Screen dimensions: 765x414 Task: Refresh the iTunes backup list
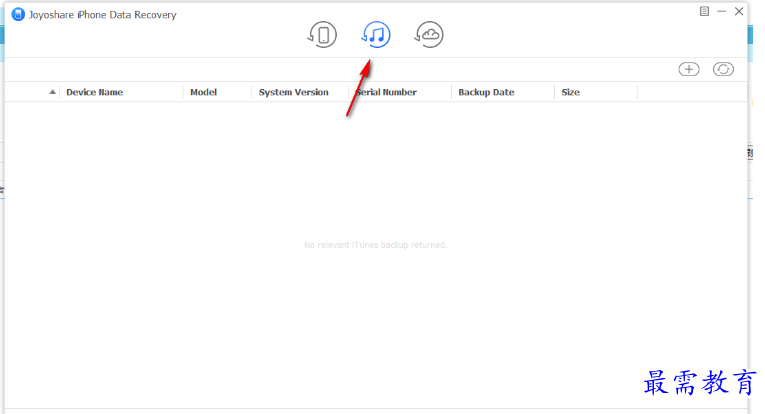(x=723, y=69)
